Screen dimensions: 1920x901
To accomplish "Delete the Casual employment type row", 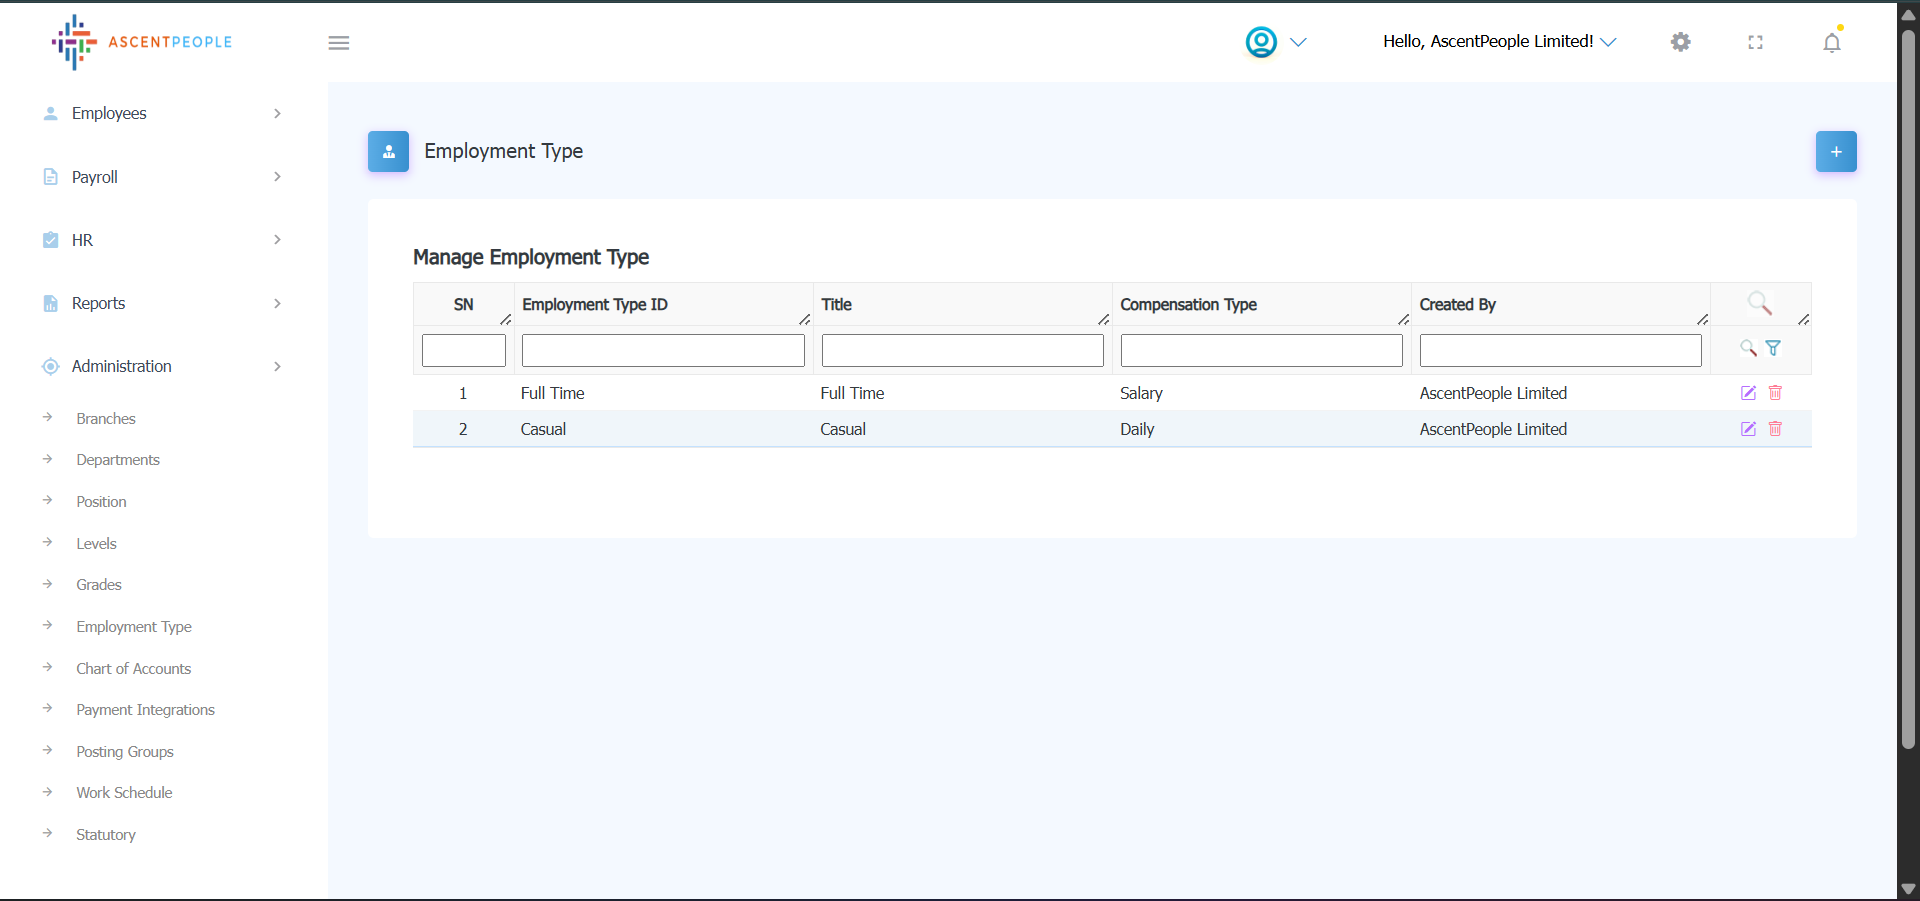I will (1775, 429).
